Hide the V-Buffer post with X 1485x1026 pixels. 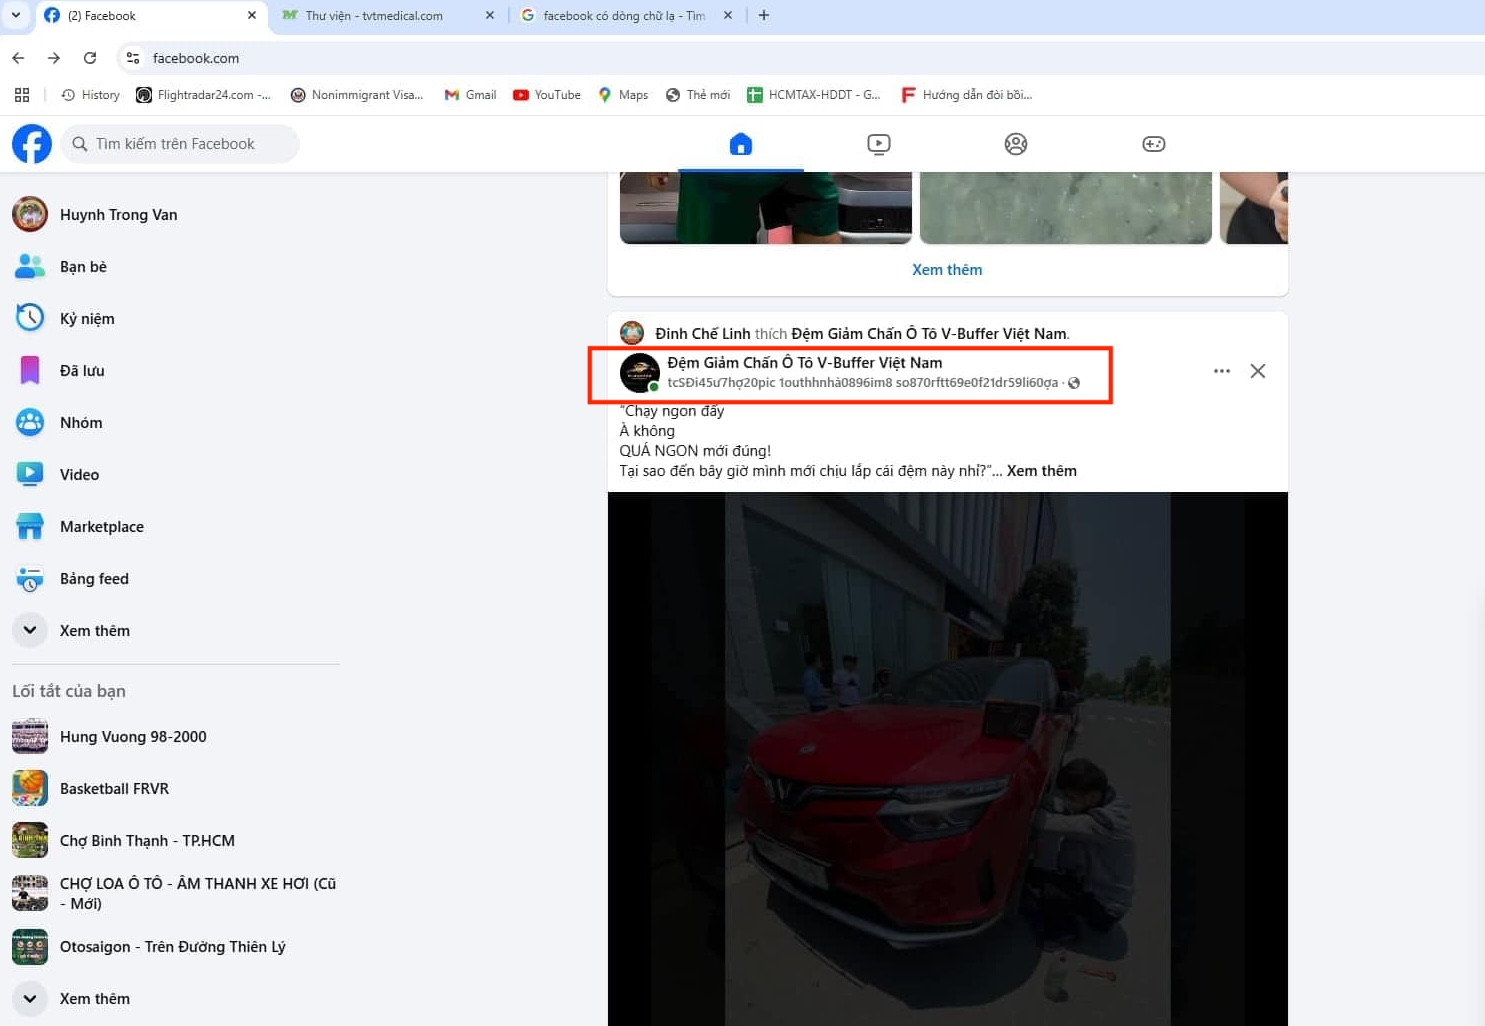1257,371
